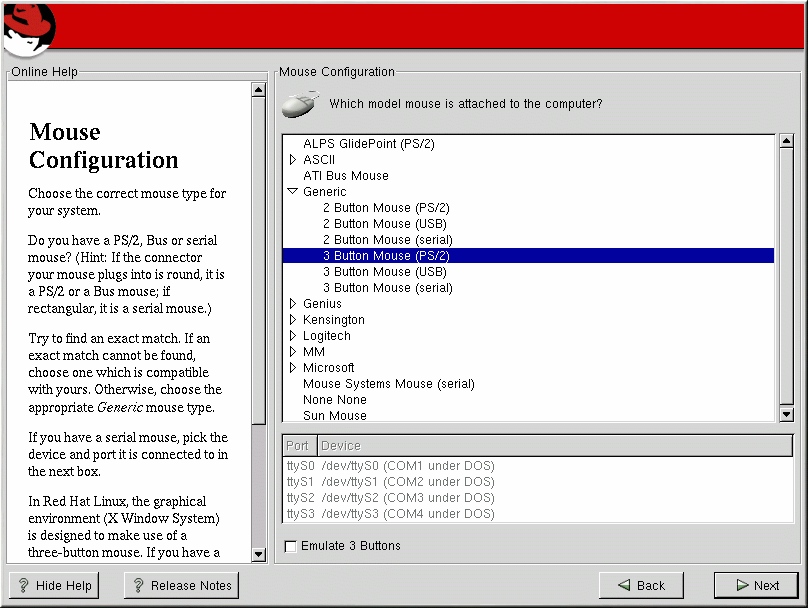Click mouse list scrollbar down arrow
Image resolution: width=808 pixels, height=608 pixels.
(786, 414)
